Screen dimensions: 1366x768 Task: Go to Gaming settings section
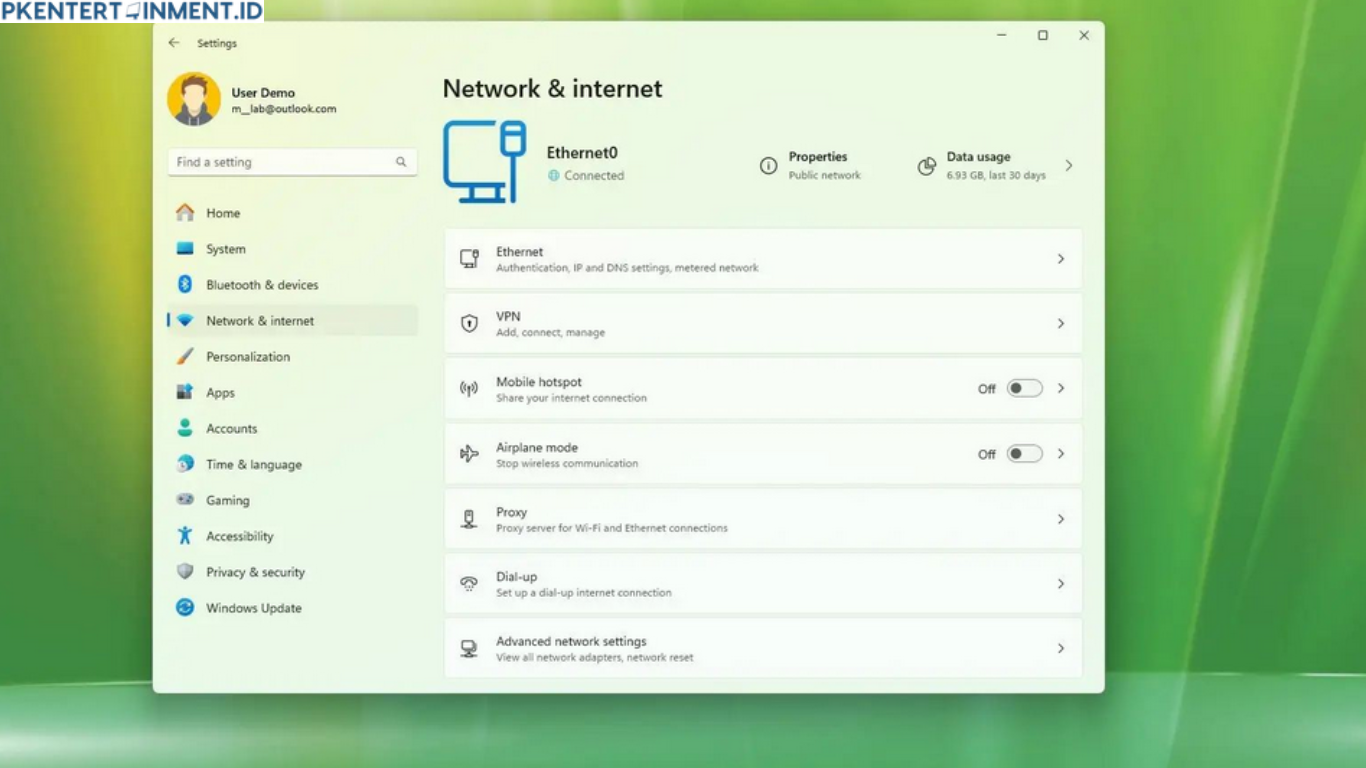tap(227, 501)
